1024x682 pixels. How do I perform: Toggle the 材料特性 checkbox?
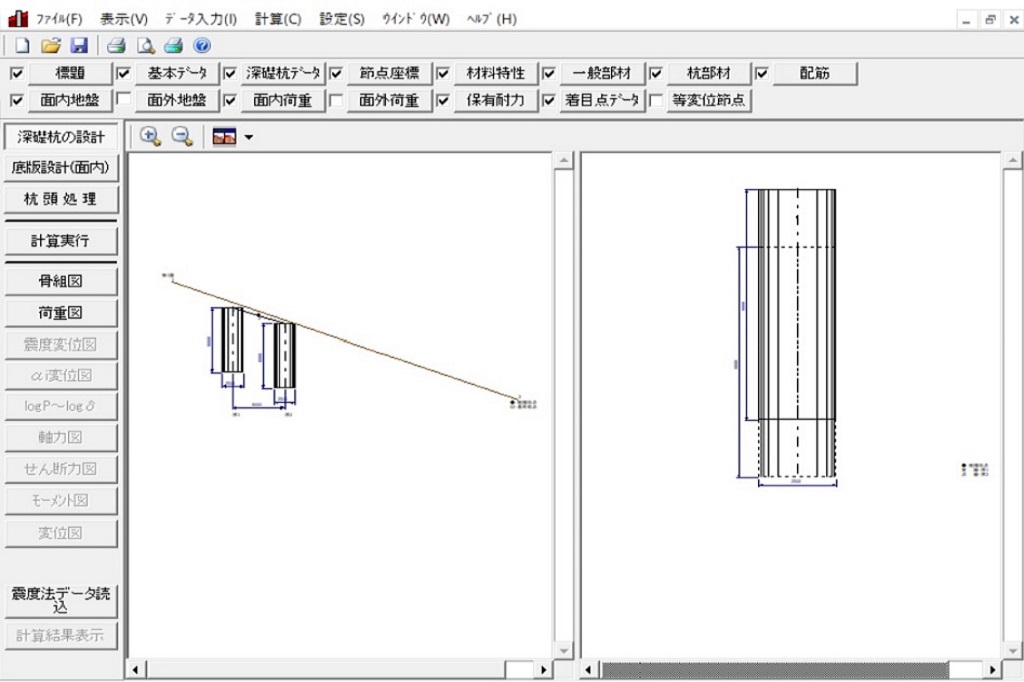pyautogui.click(x=443, y=73)
